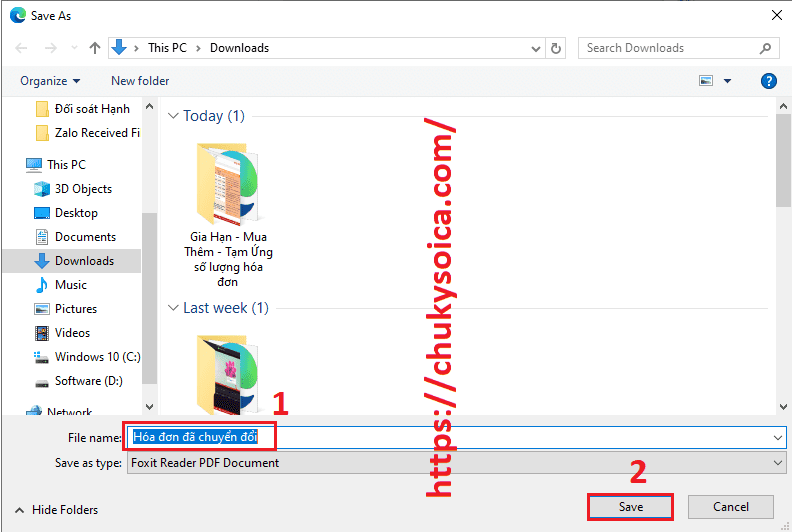Click the search magnifier icon
Screen dimensions: 792x532
point(766,48)
